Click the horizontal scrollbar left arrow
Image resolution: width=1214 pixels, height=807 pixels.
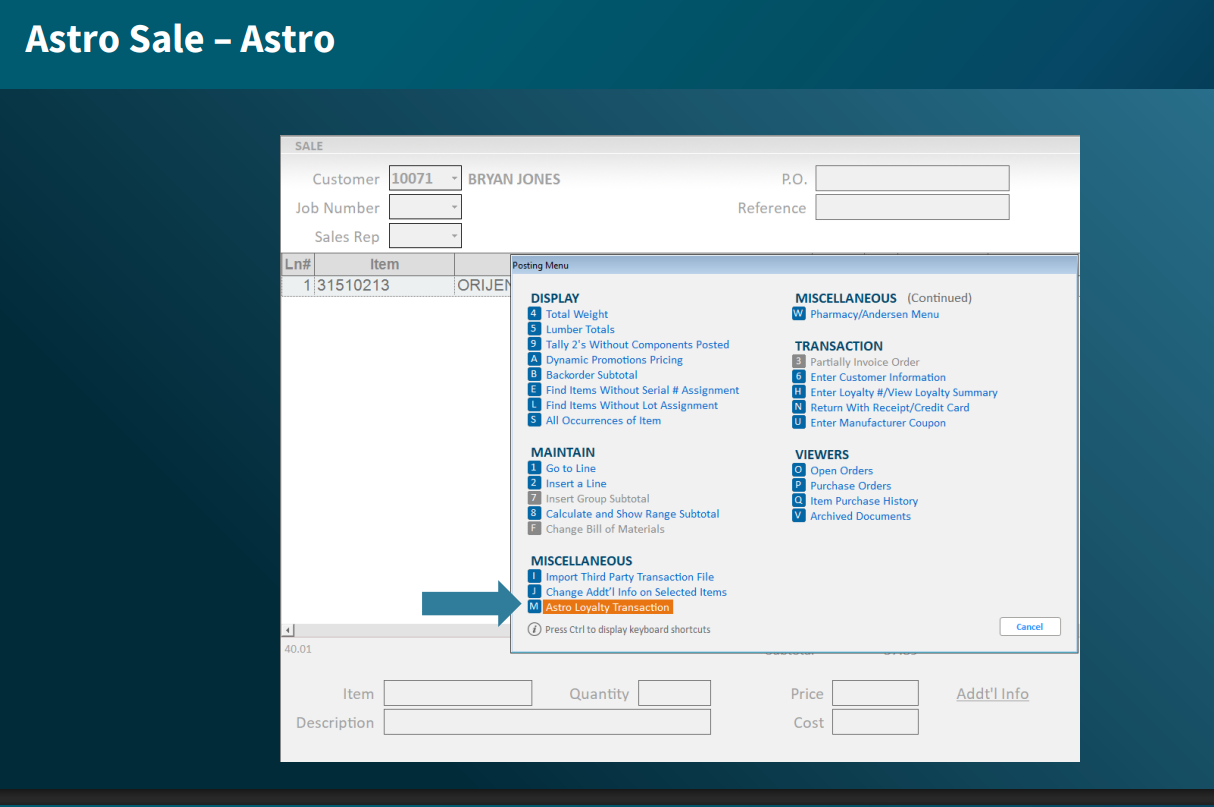289,631
